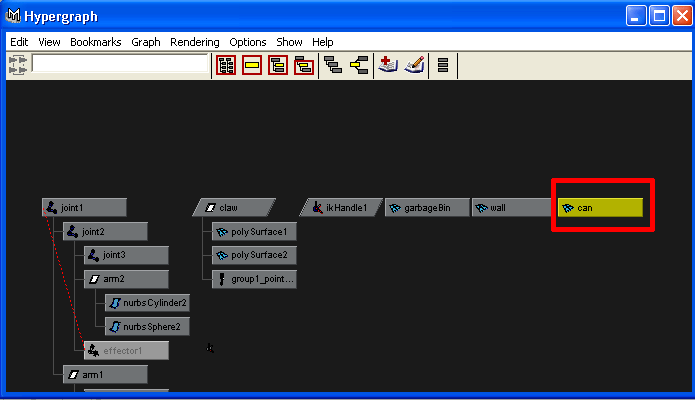Select the joint1 root node

coord(84,208)
